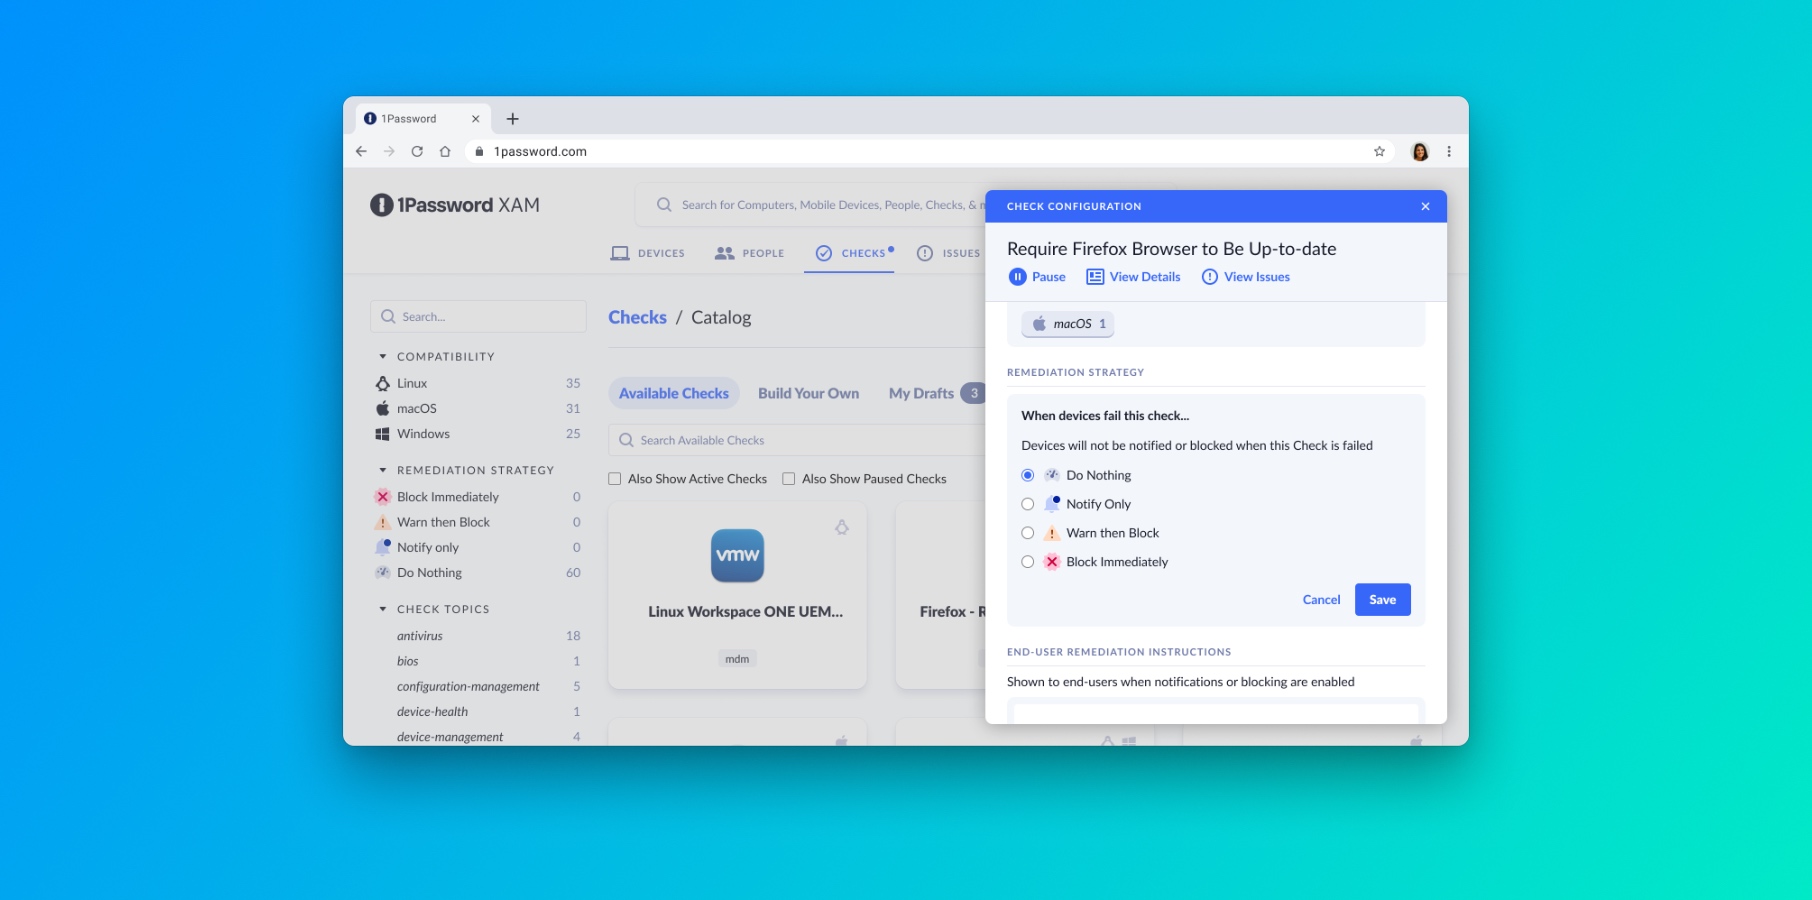
Task: Click the VMware icon on the card
Action: (737, 556)
